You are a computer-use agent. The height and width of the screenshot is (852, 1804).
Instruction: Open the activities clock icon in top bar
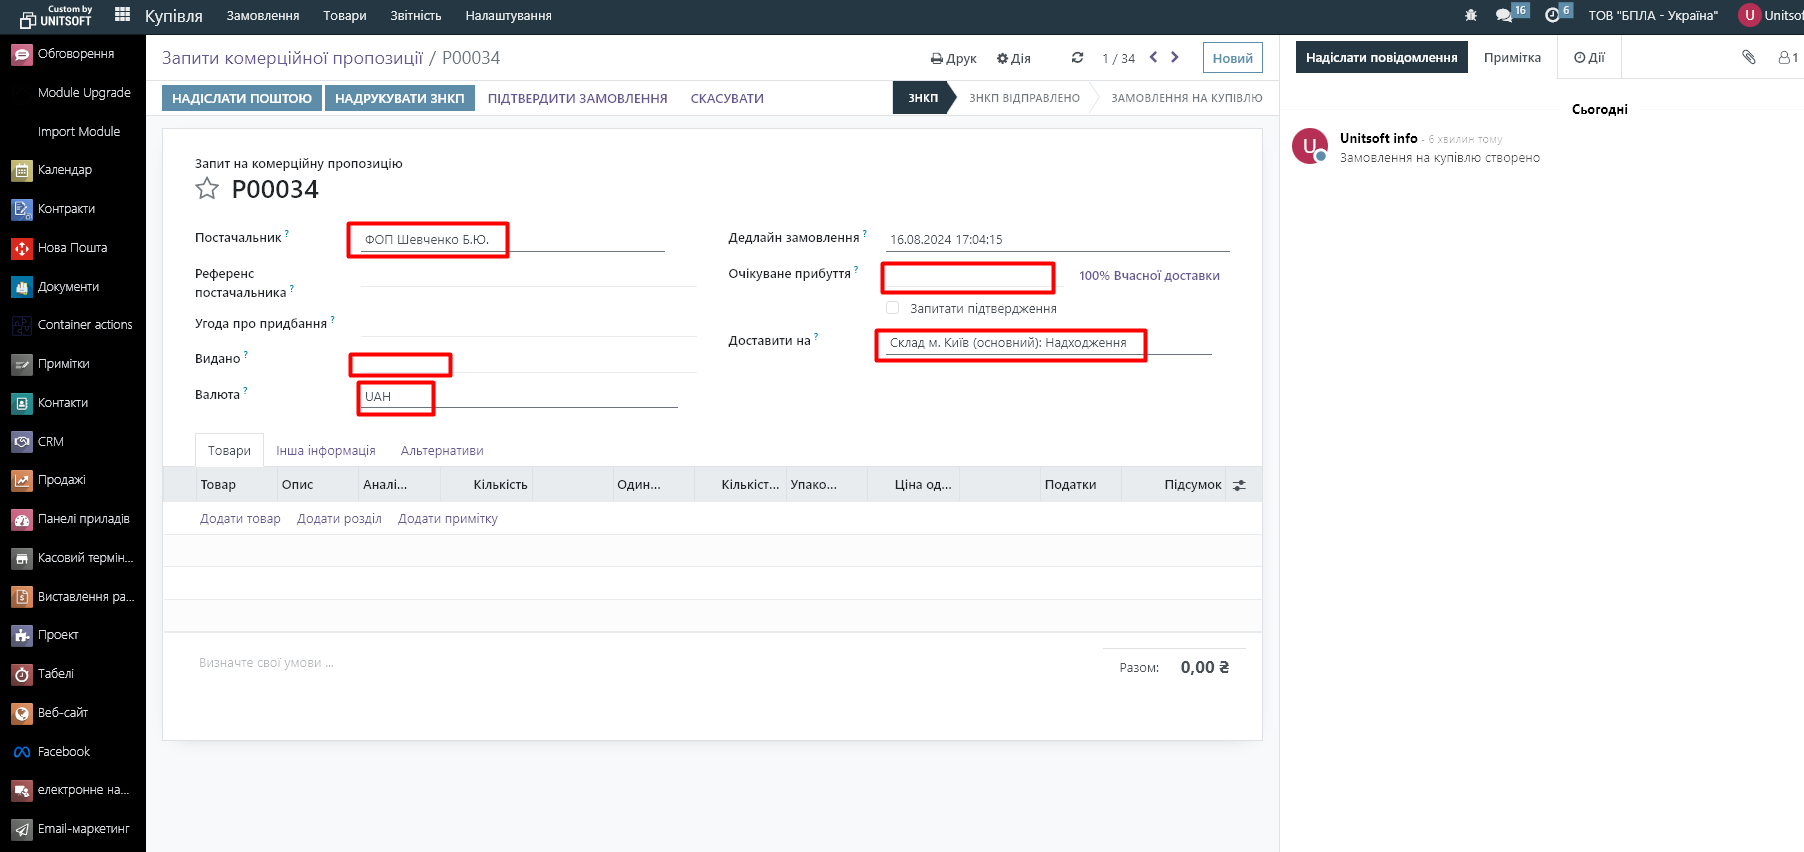[1552, 15]
